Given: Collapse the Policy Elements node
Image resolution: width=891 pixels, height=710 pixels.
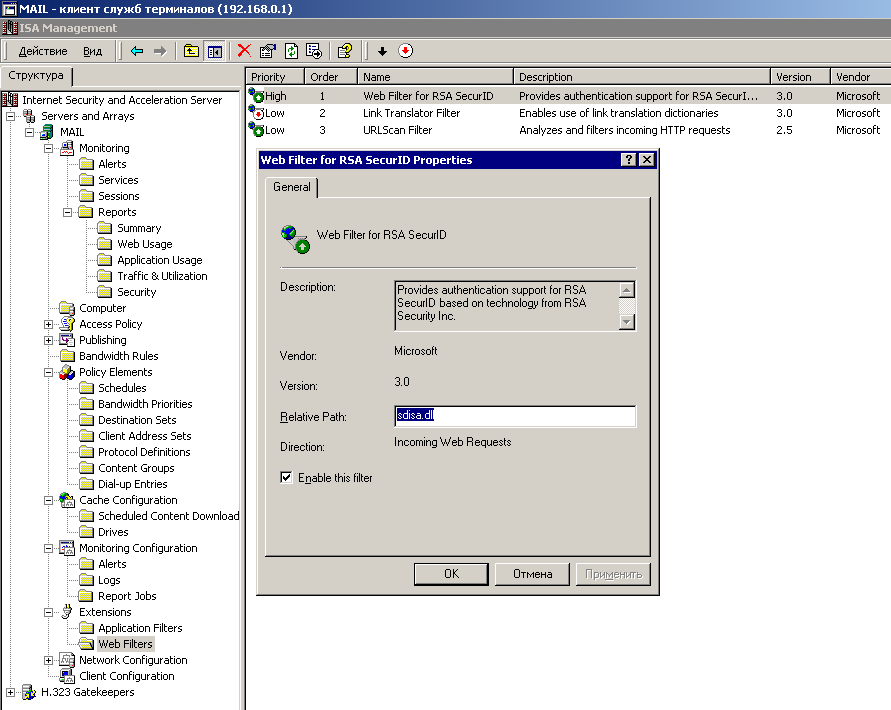Looking at the screenshot, I should point(48,372).
